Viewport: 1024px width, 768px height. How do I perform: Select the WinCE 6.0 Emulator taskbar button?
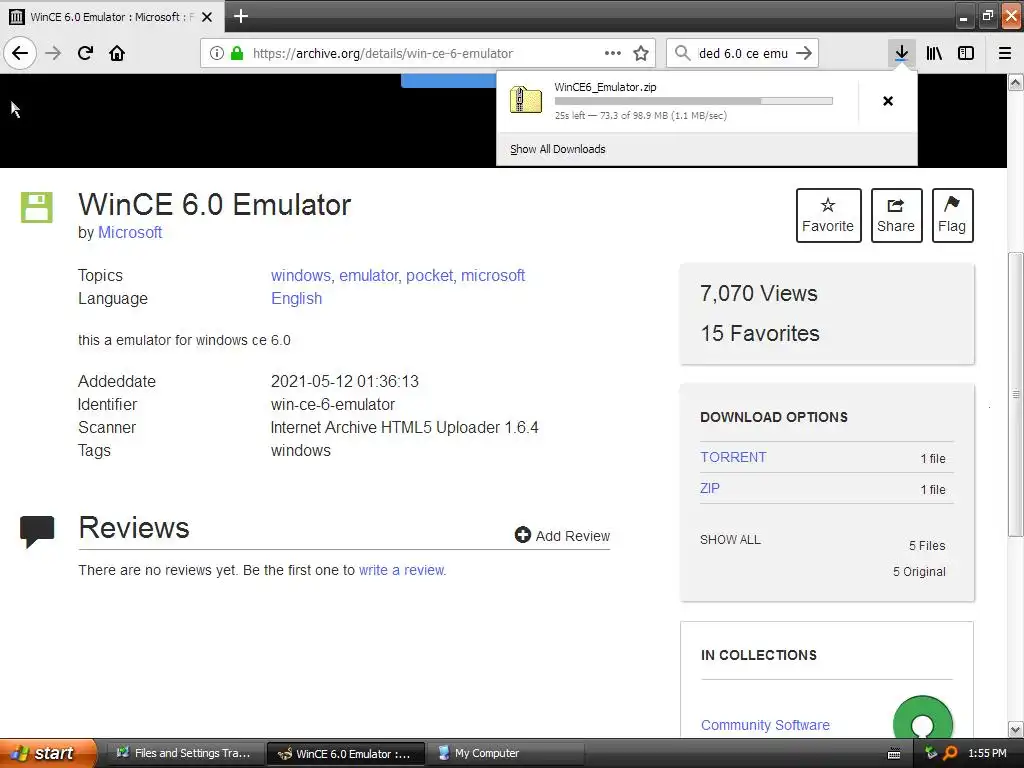pos(346,753)
